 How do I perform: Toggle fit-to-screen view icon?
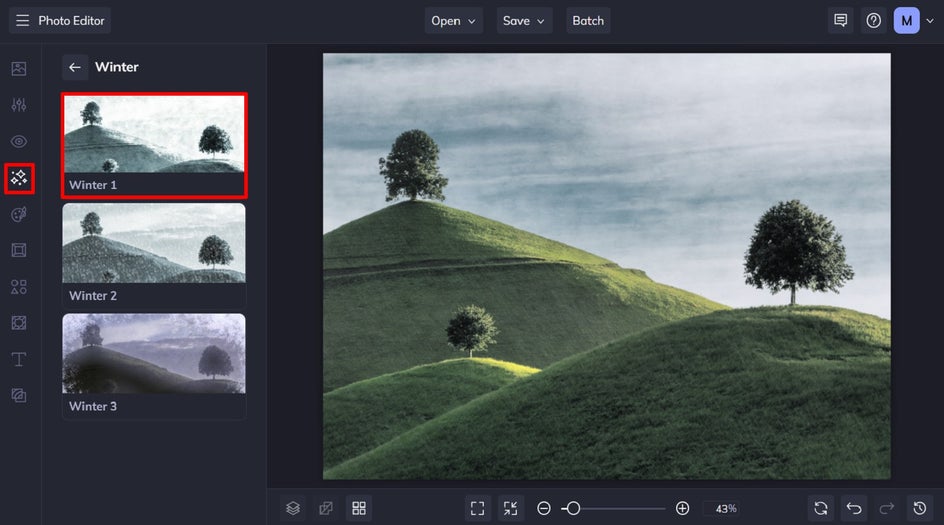(x=477, y=508)
